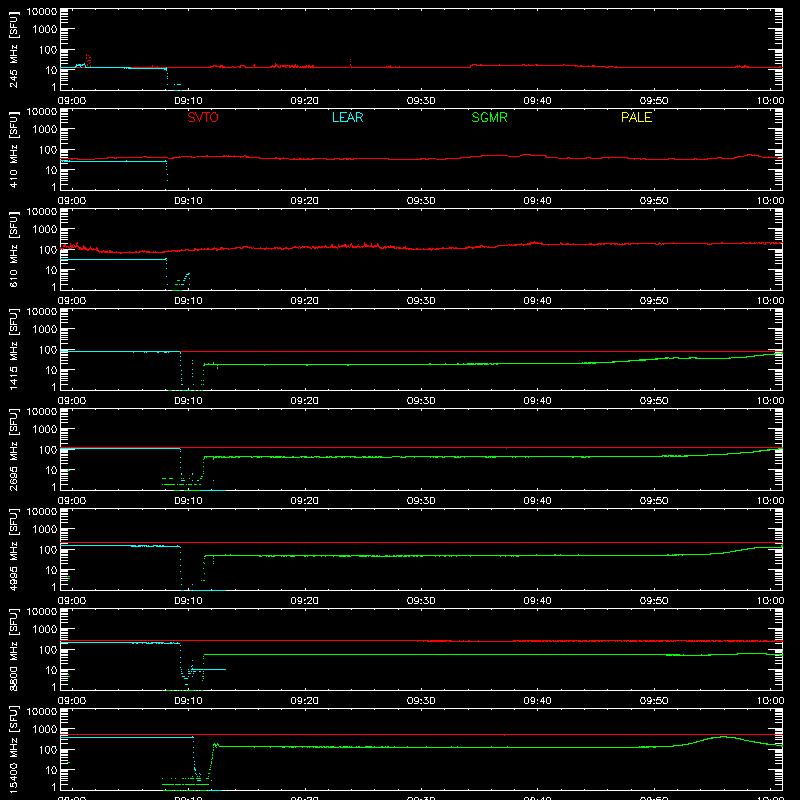This screenshot has width=800, height=800.
Task: Select the '4995 MHz [SFU]' axis title
Action: (13, 549)
